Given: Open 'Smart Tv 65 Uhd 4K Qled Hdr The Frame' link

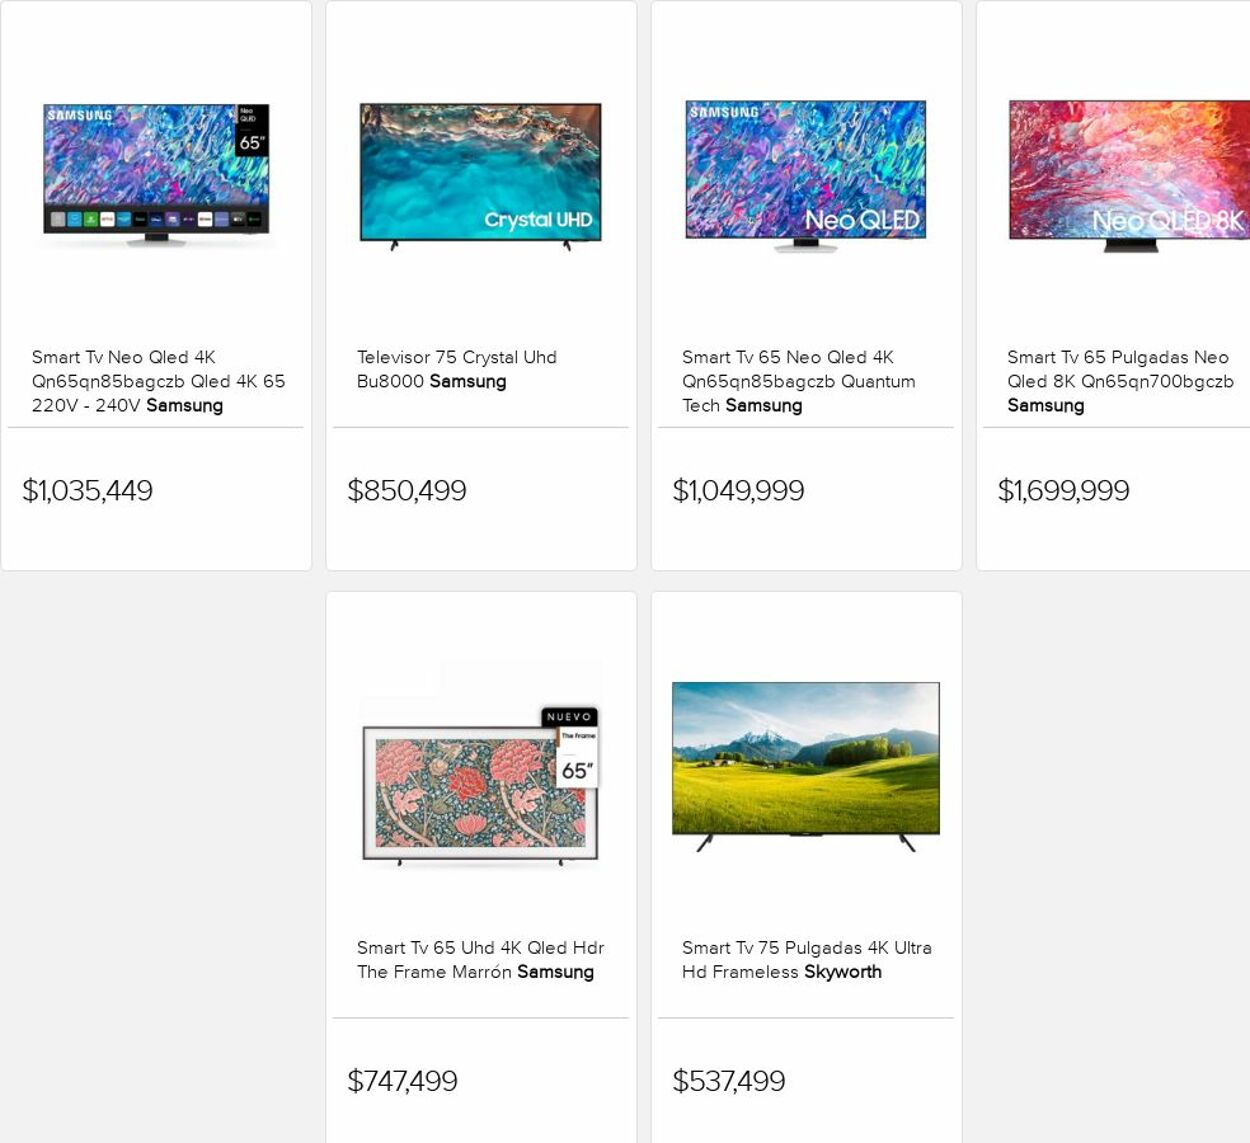Looking at the screenshot, I should pyautogui.click(x=480, y=960).
